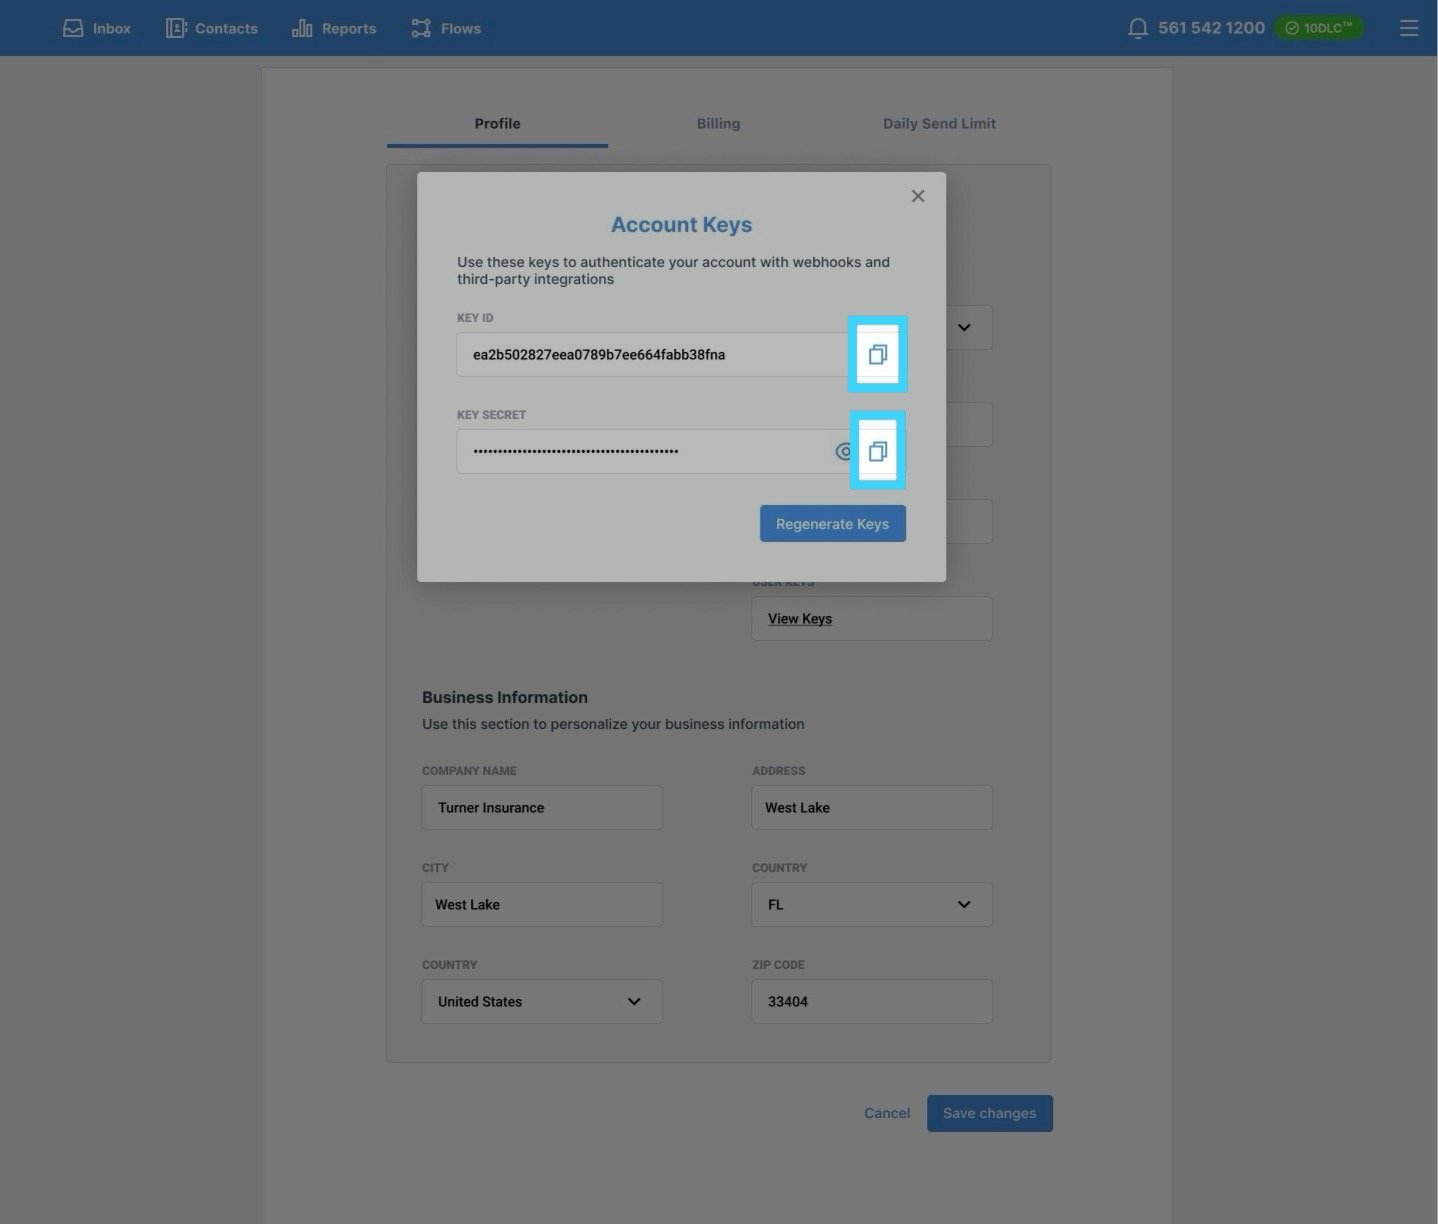Reveal the hidden Key Secret
Image resolution: width=1438 pixels, height=1224 pixels.
point(844,451)
